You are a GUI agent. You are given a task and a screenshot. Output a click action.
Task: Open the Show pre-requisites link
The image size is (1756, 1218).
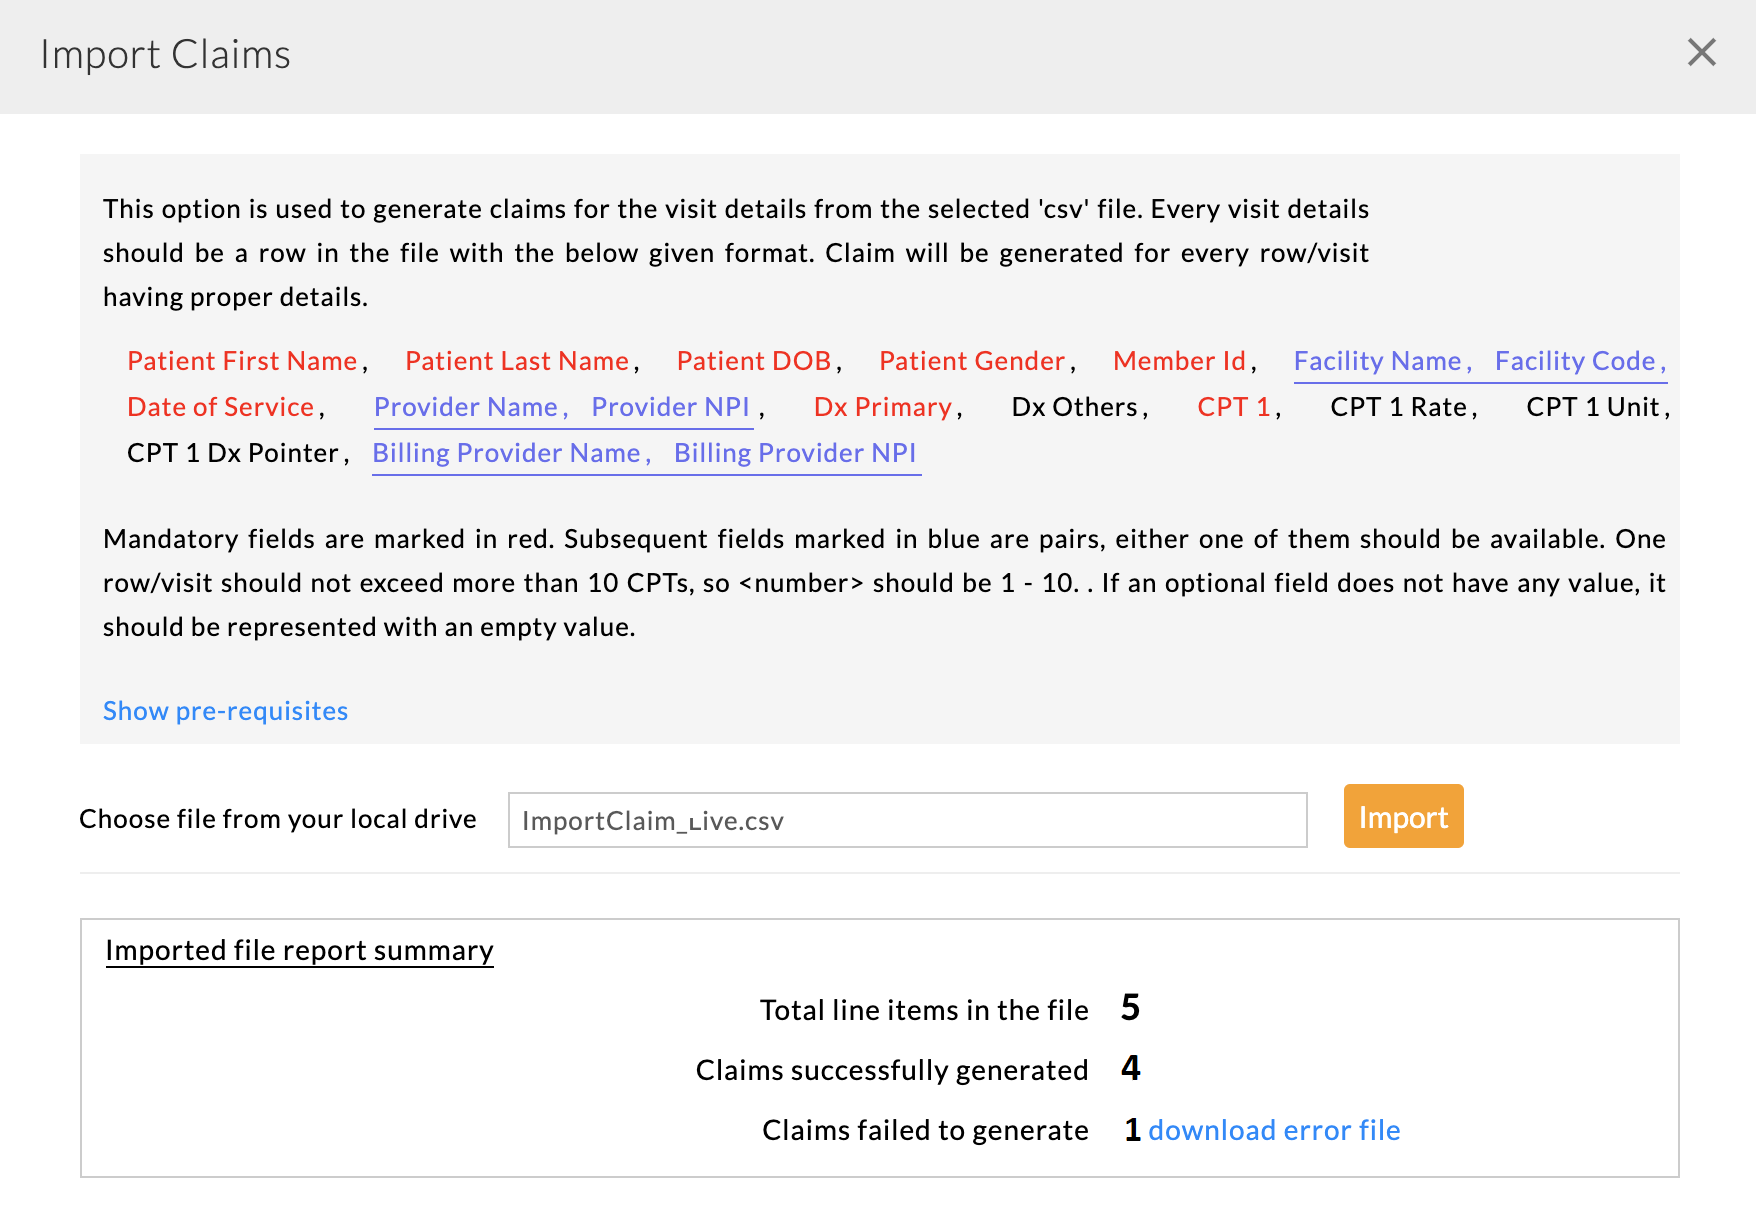point(225,711)
